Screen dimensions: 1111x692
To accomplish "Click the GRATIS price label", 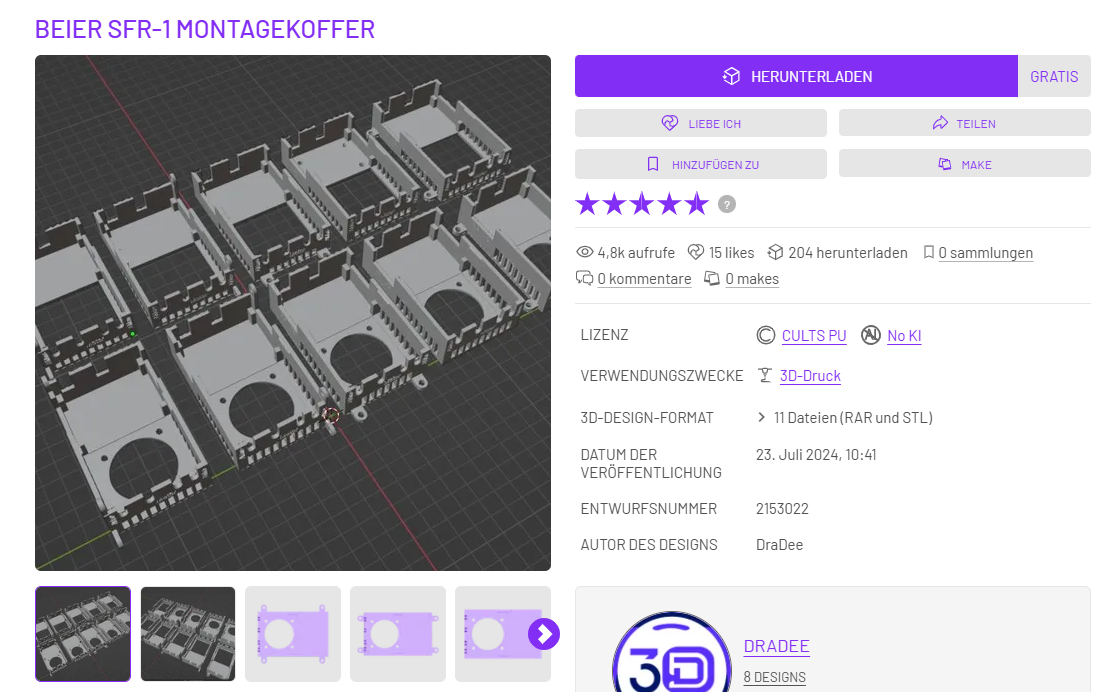I will pos(1054,76).
